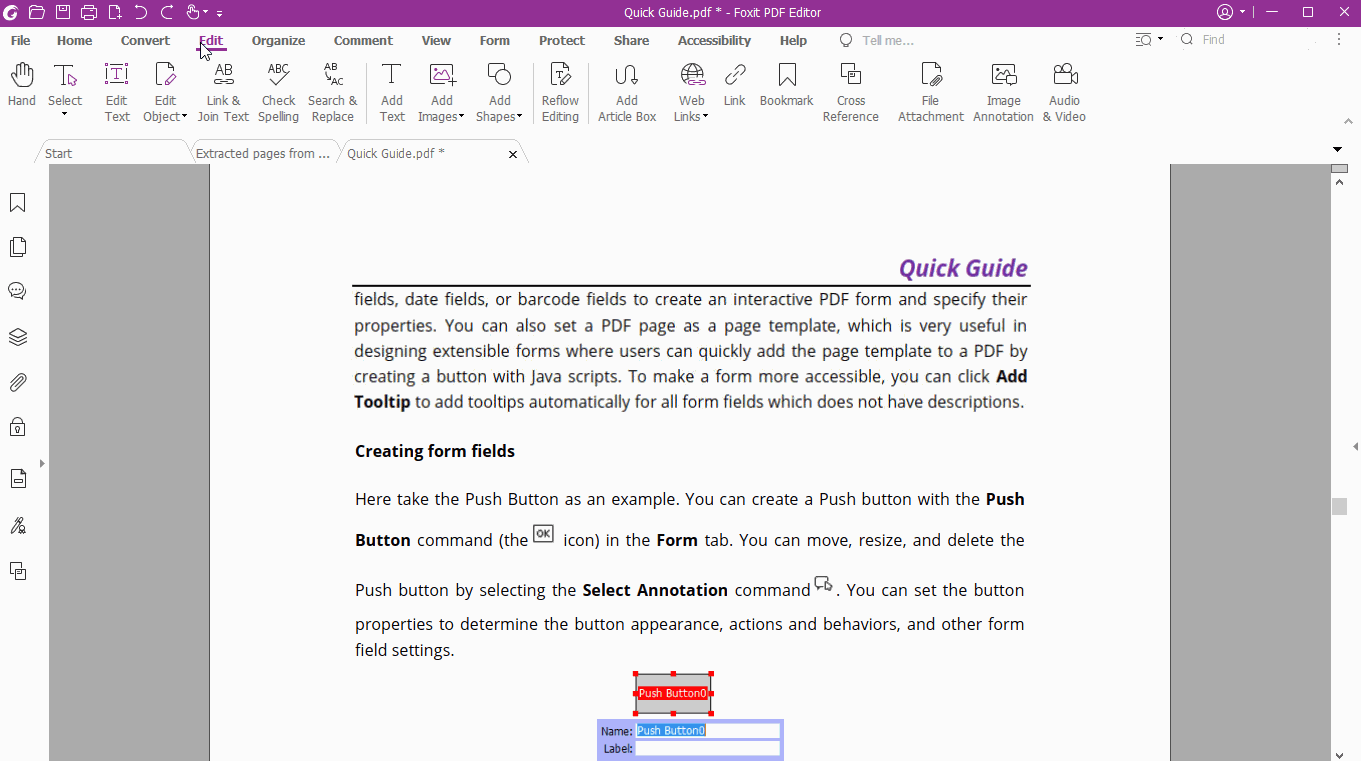Viewport: 1361px width, 761px height.
Task: Open the Security side panel
Action: coord(17,427)
